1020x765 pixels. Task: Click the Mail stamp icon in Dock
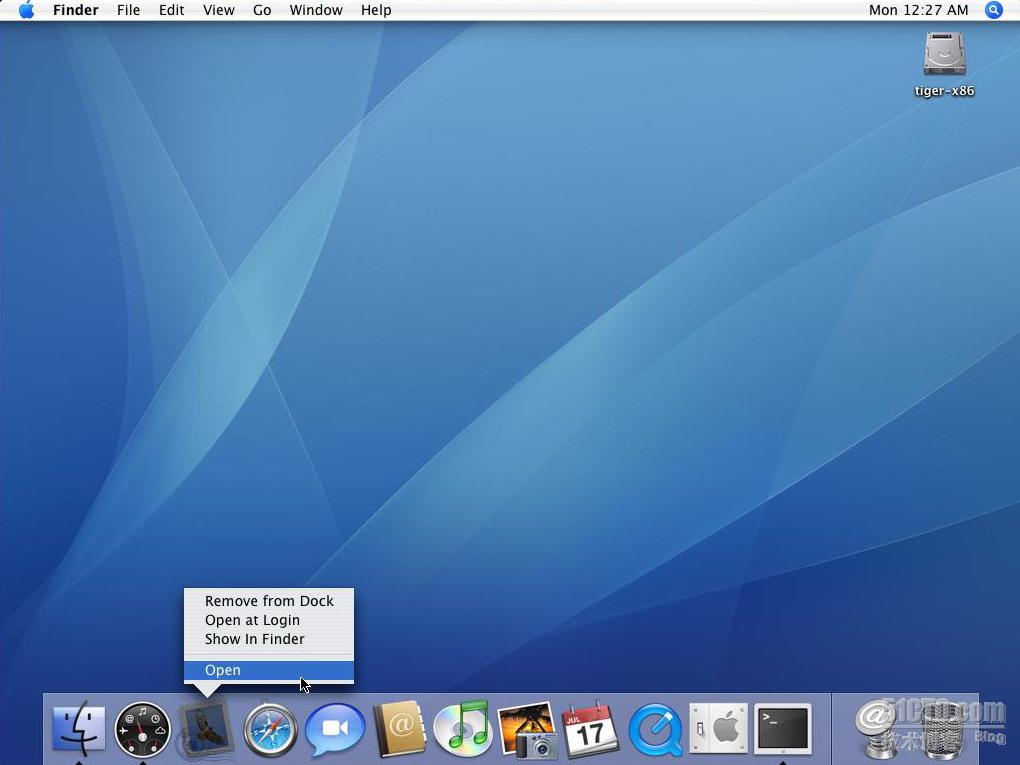coord(206,730)
